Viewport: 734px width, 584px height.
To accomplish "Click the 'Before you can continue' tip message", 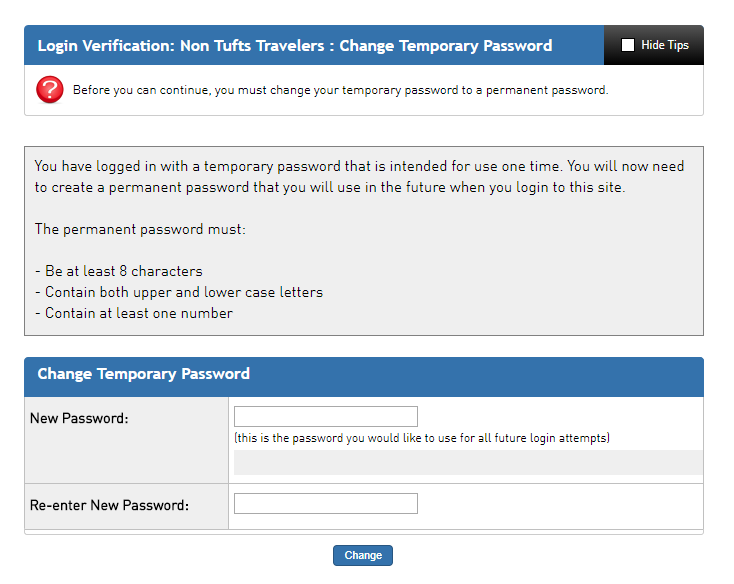I will point(340,90).
